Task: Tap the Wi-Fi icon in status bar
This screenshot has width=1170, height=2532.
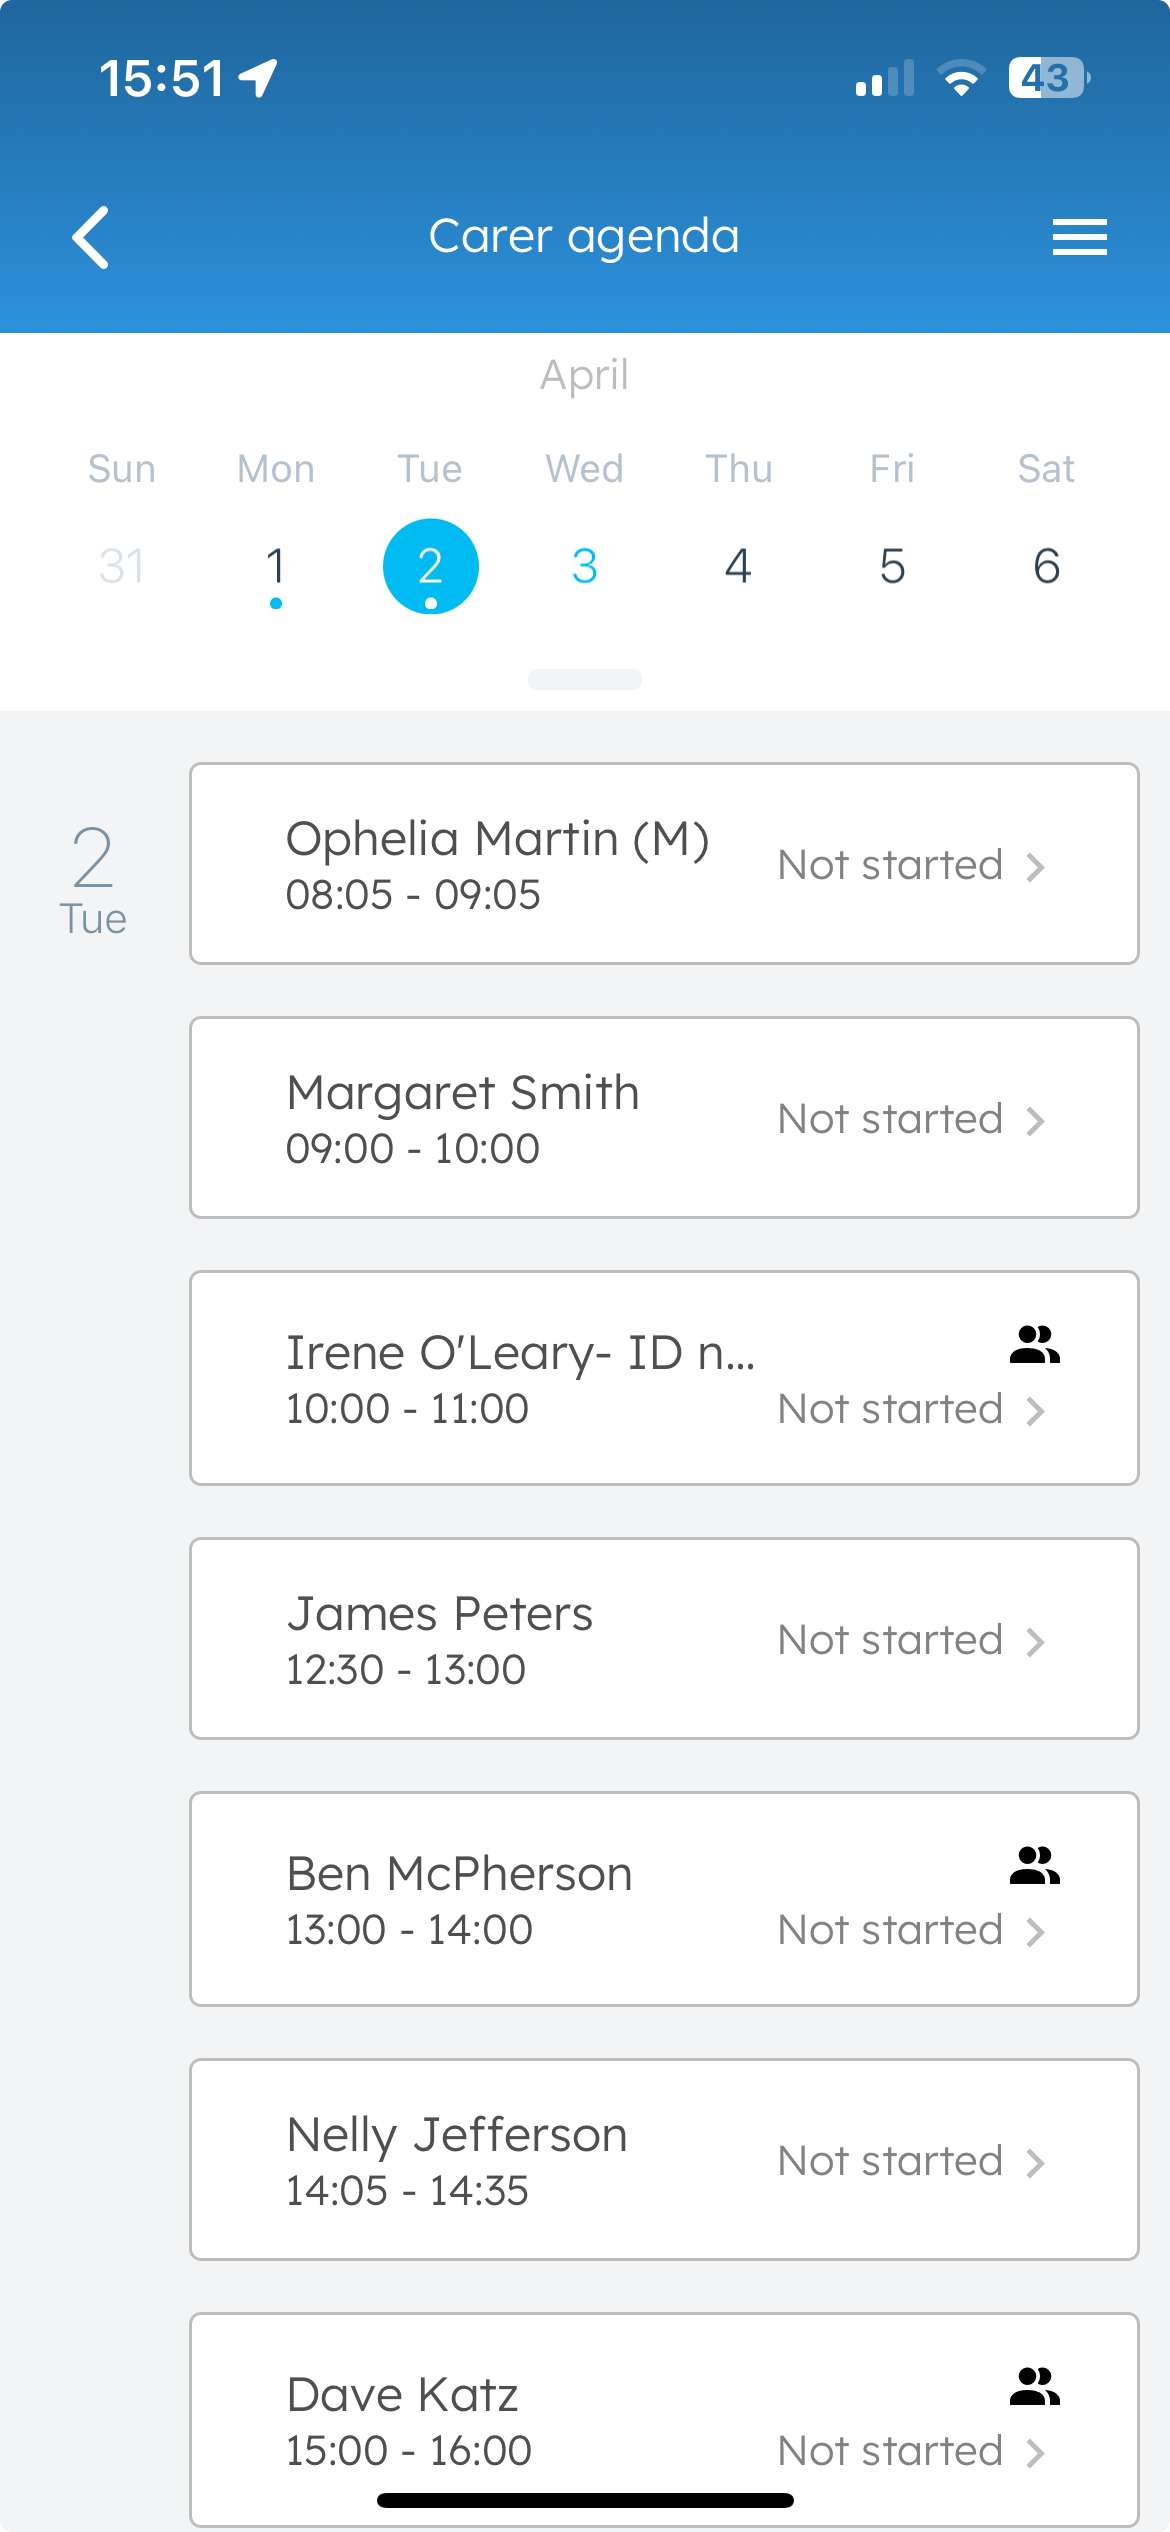Action: click(x=961, y=78)
